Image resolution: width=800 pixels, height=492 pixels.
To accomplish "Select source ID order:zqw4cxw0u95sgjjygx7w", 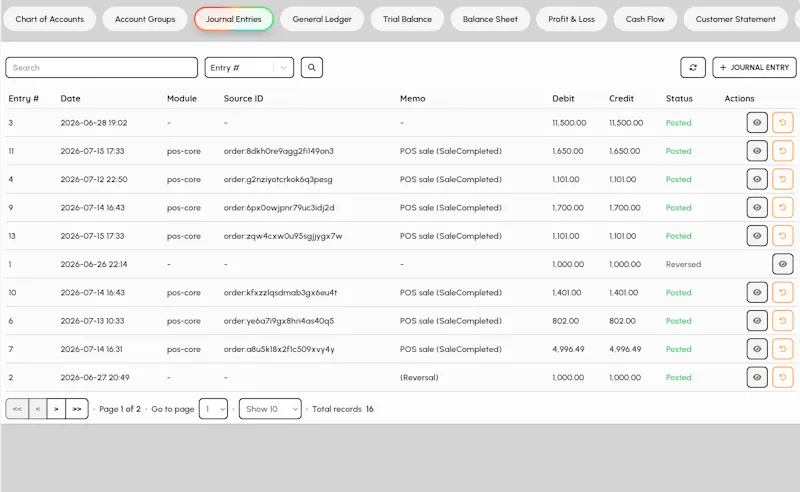I will [x=283, y=236].
